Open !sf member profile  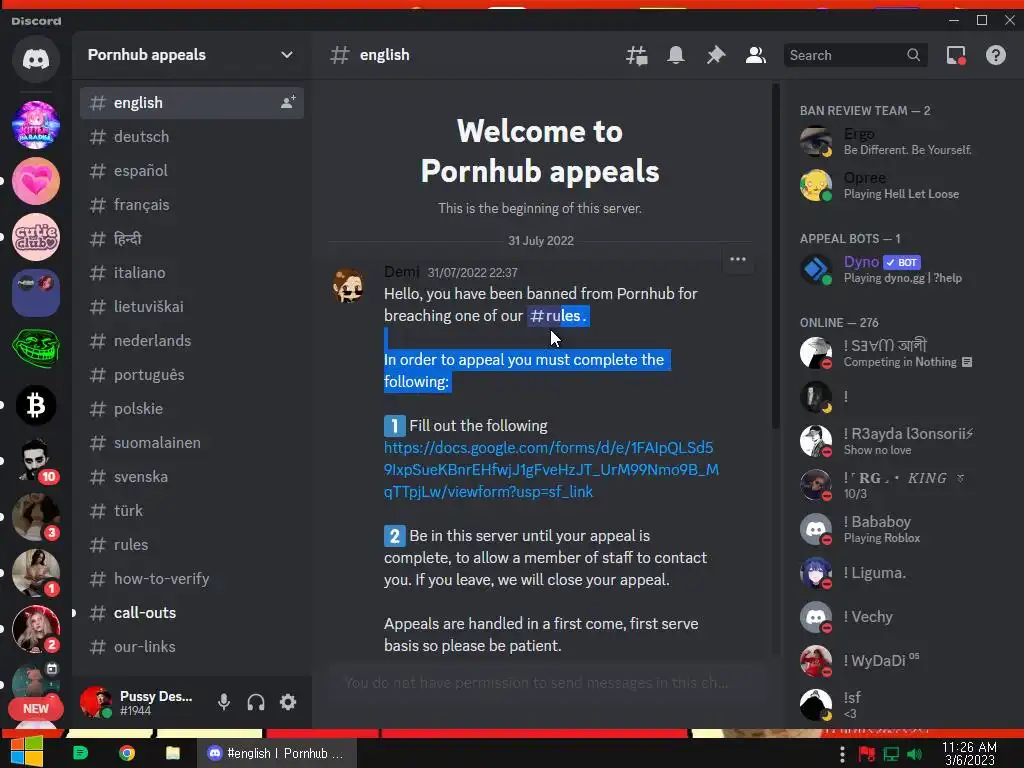coord(901,705)
